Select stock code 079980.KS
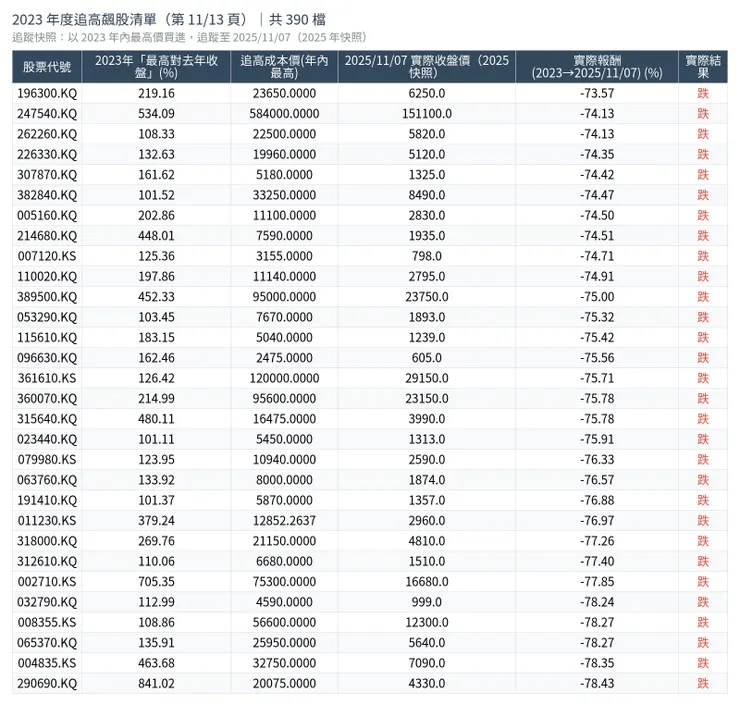Image resolution: width=740 pixels, height=706 pixels. [47, 460]
